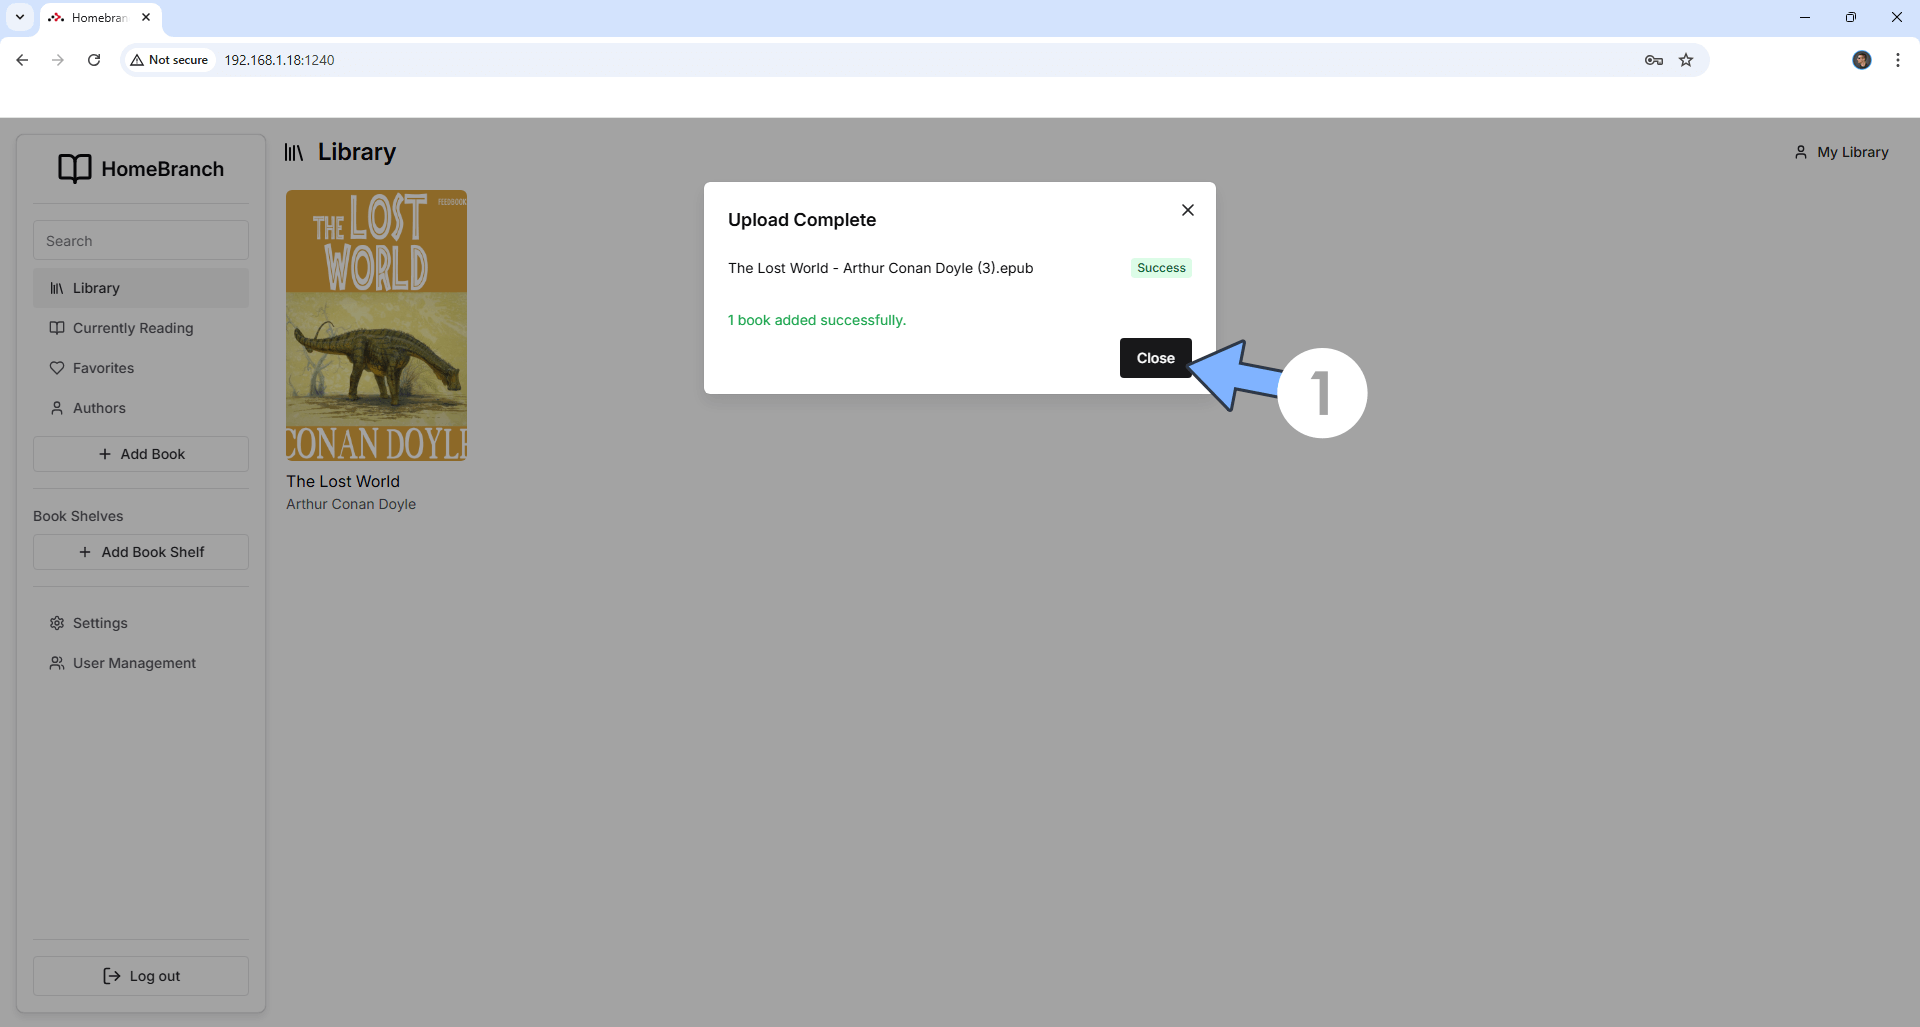The height and width of the screenshot is (1027, 1920).
Task: Open My Library user menu
Action: coord(1841,152)
